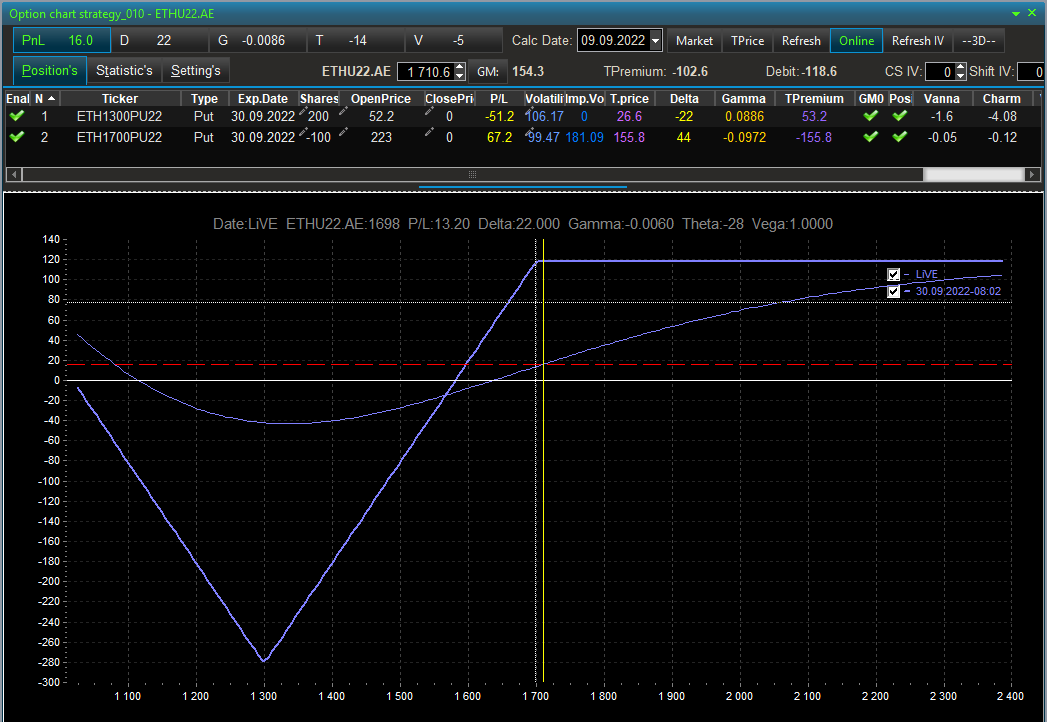This screenshot has width=1047, height=722.
Task: Decrease the ETHU22.AE price spinner down
Action: [459, 76]
